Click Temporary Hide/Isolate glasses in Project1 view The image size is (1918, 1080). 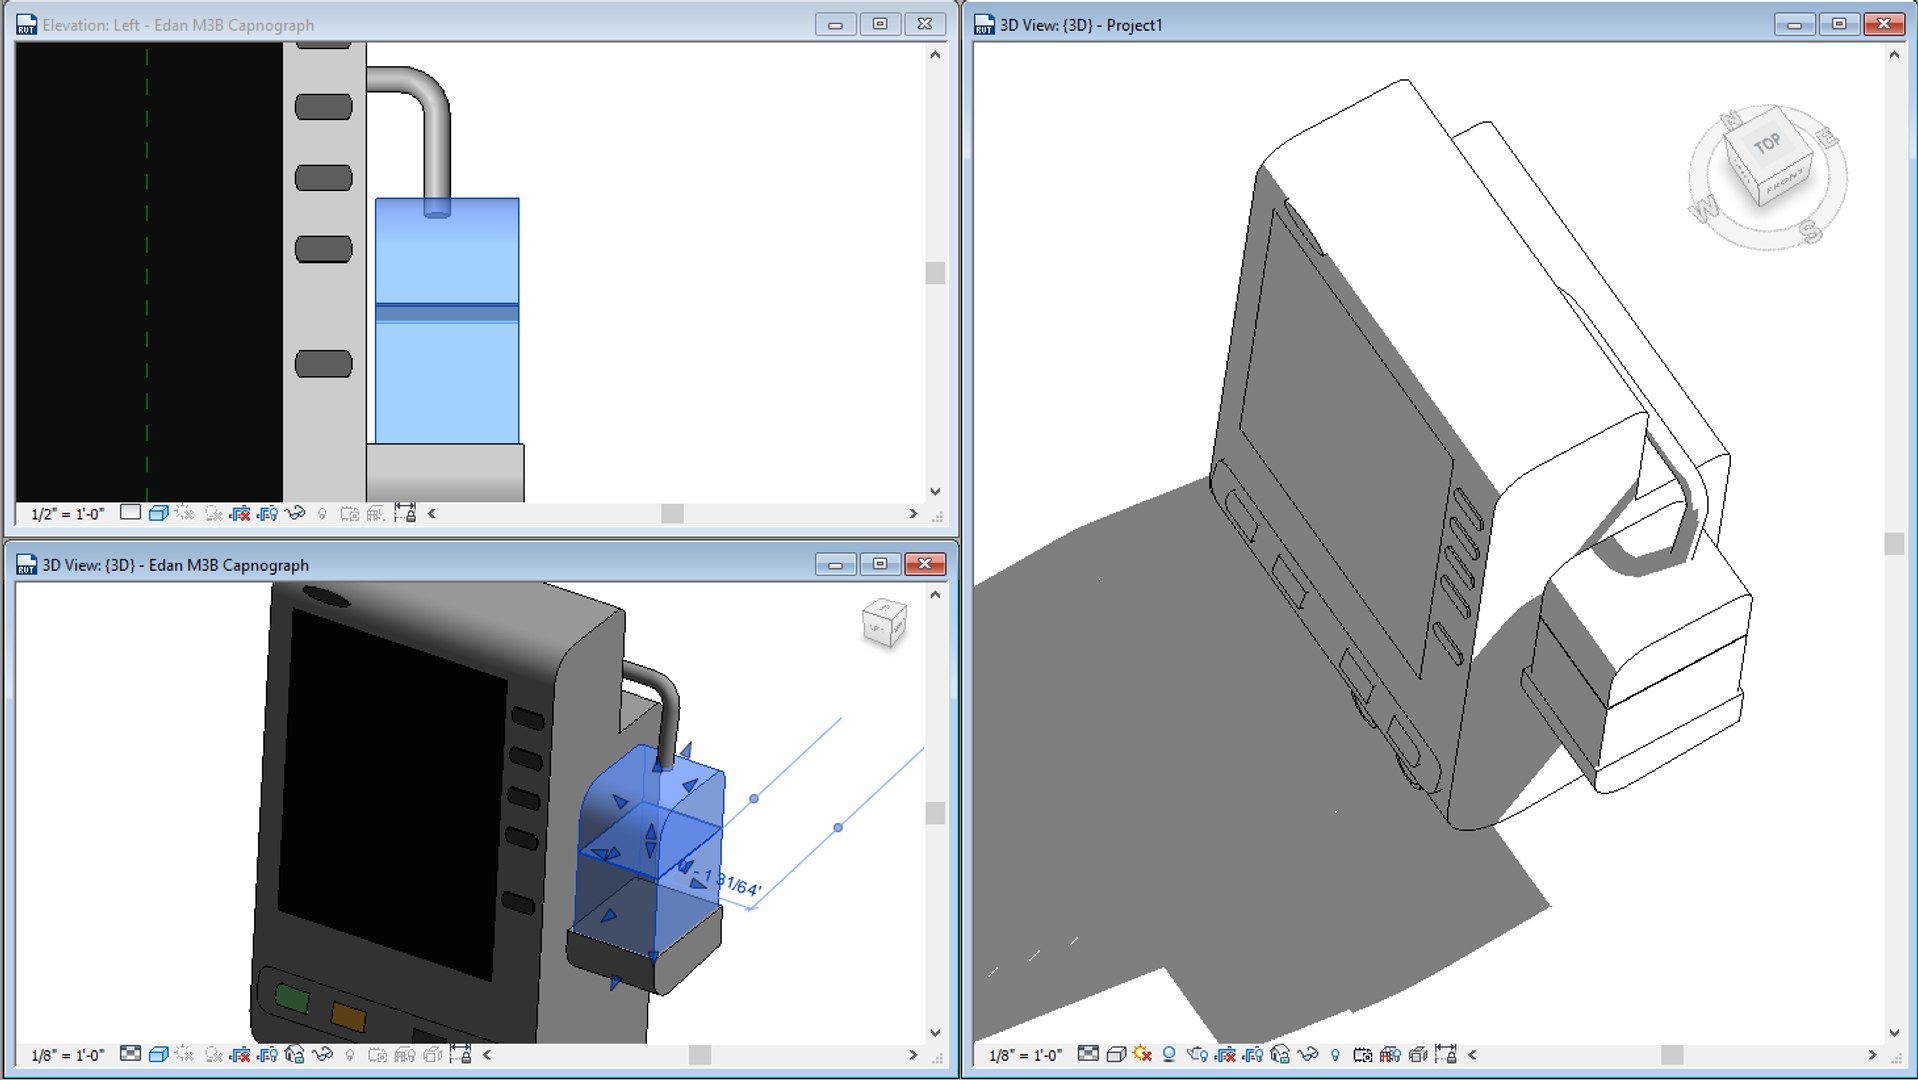pos(1307,1054)
